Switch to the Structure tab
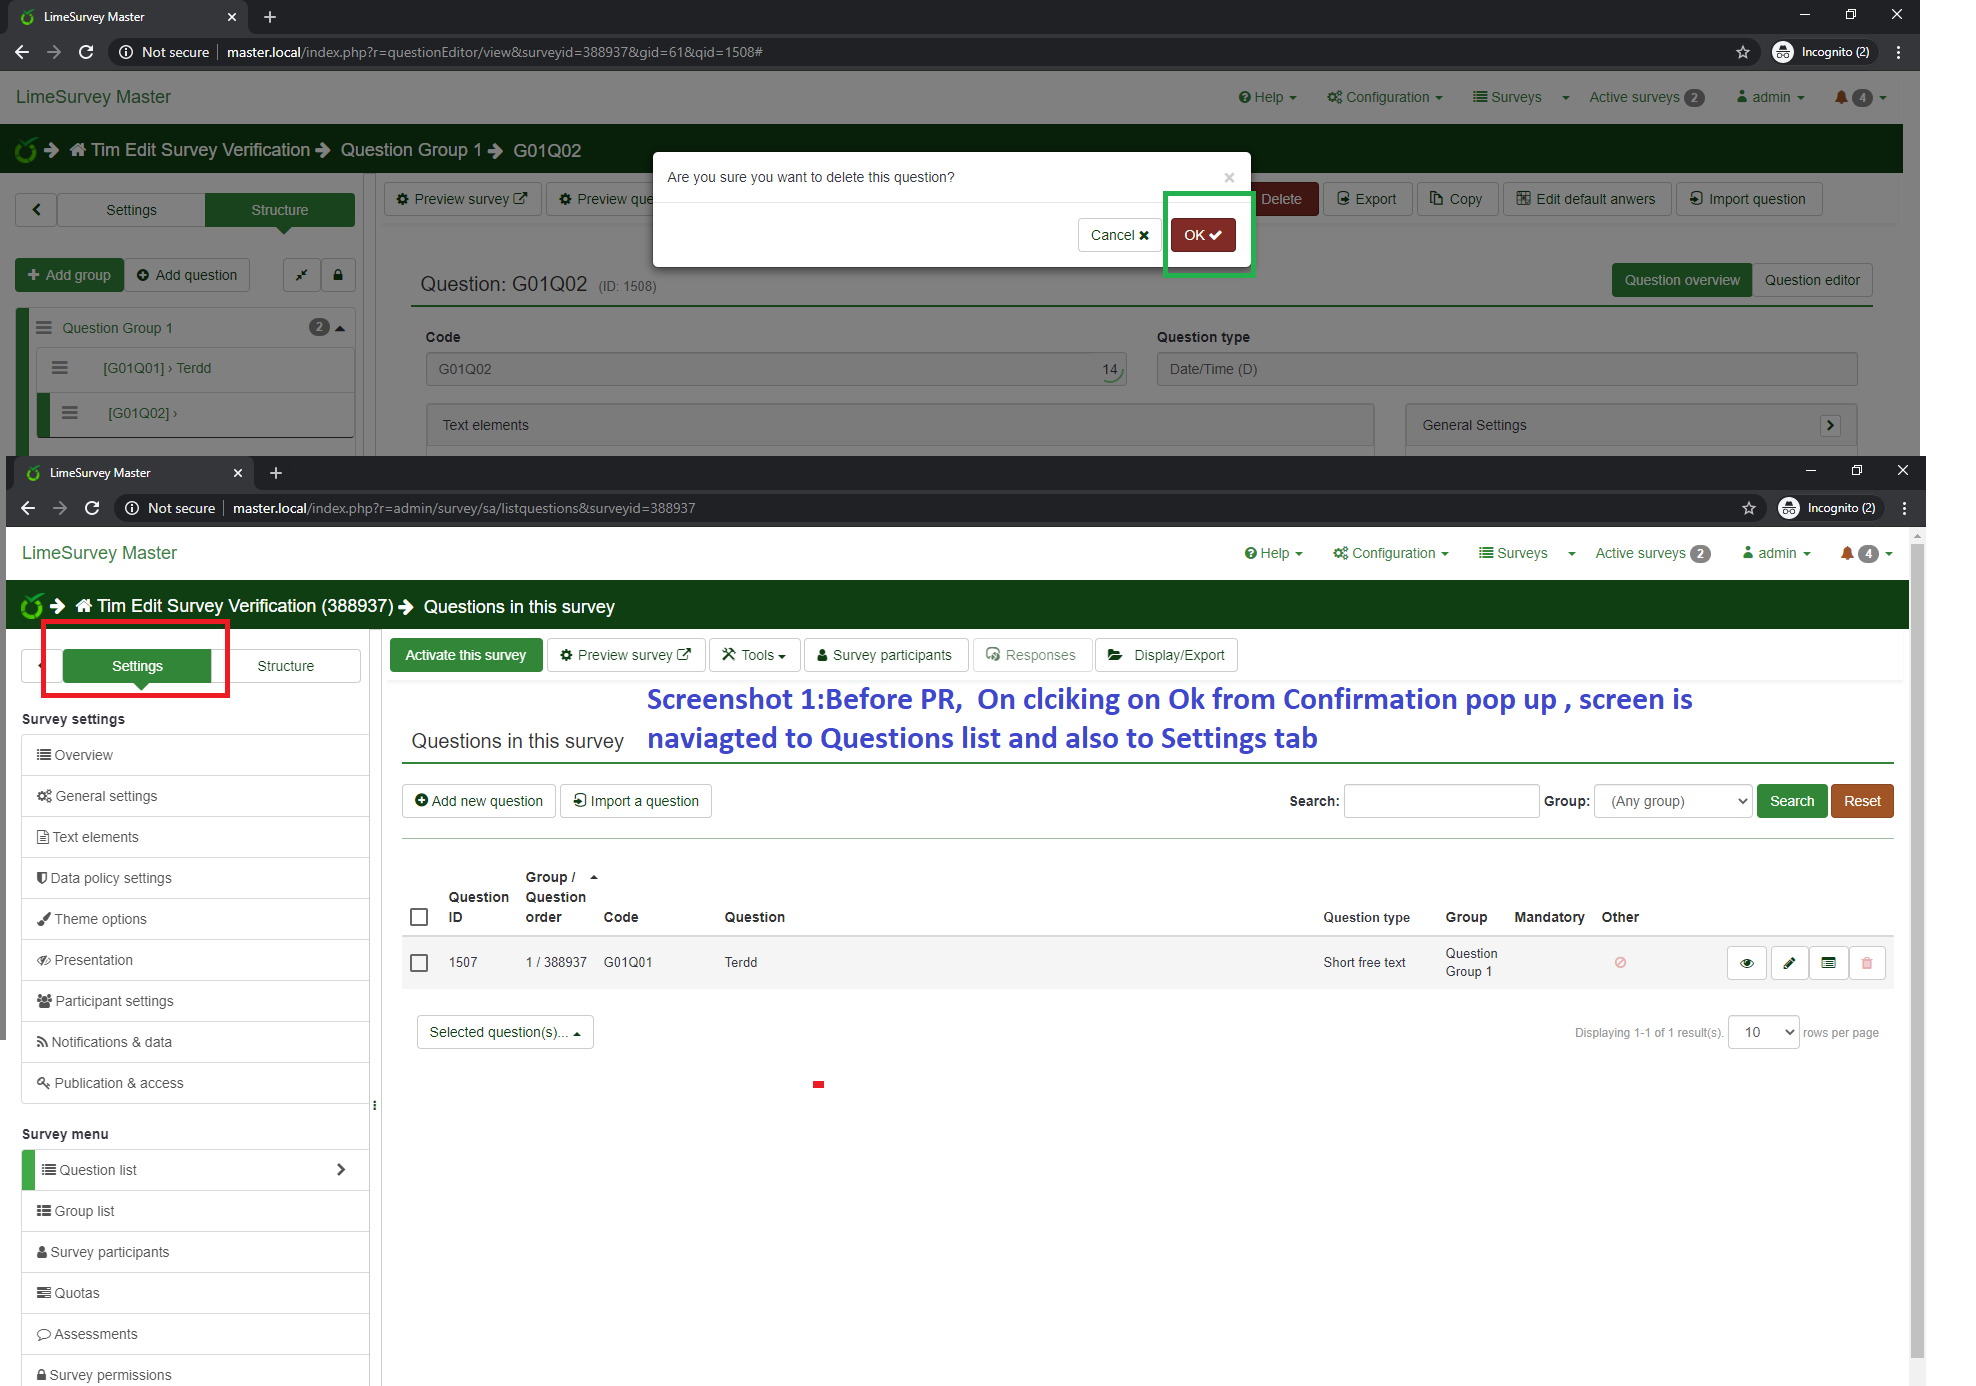1976x1386 pixels. coord(285,666)
